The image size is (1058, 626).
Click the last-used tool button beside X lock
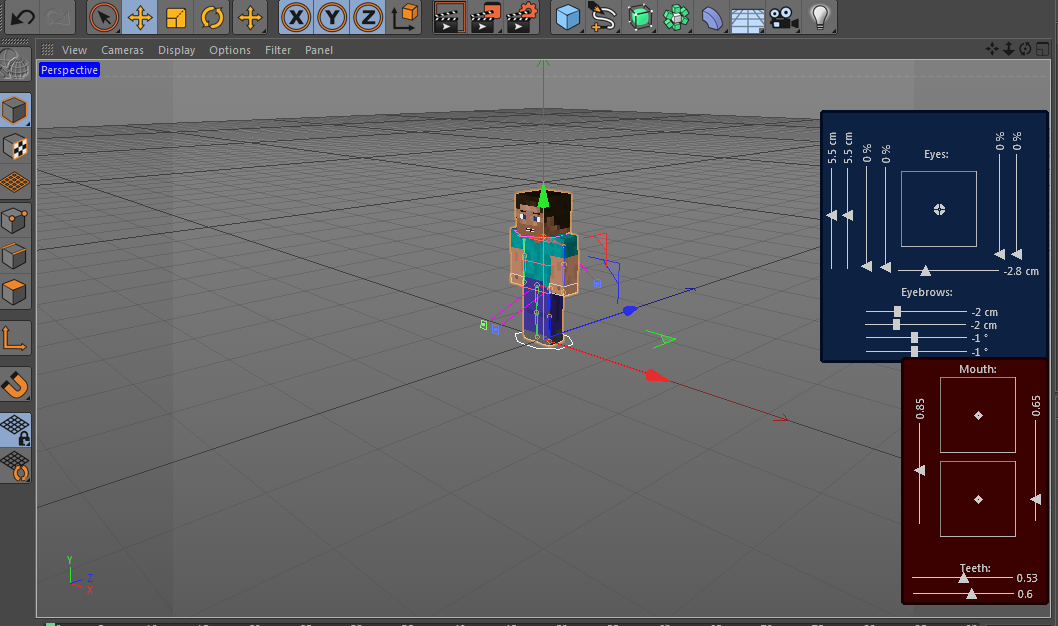[x=250, y=17]
